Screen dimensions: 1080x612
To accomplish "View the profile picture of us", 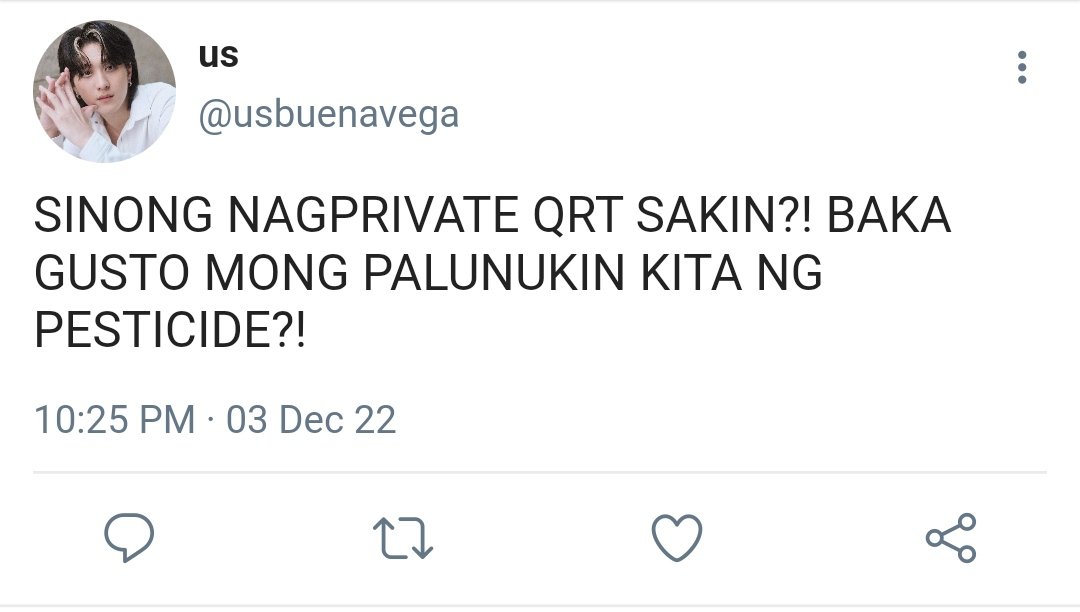I will coord(104,92).
